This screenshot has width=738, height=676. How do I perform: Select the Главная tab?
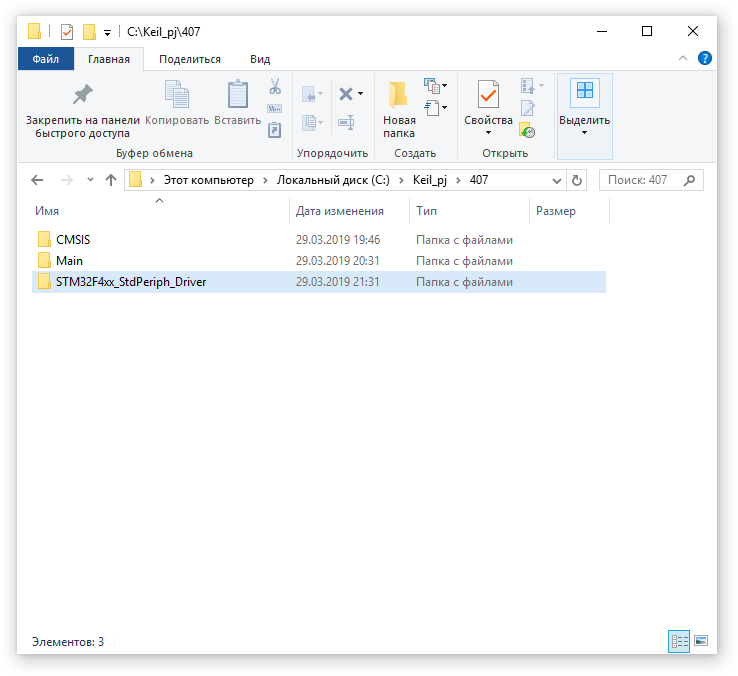tap(109, 59)
